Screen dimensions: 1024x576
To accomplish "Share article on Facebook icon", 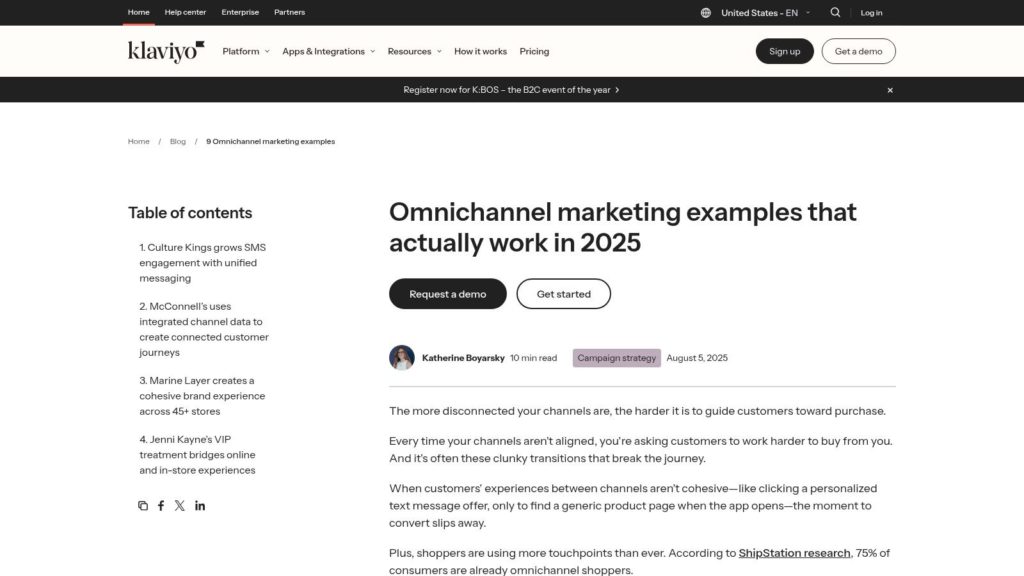I will 161,506.
